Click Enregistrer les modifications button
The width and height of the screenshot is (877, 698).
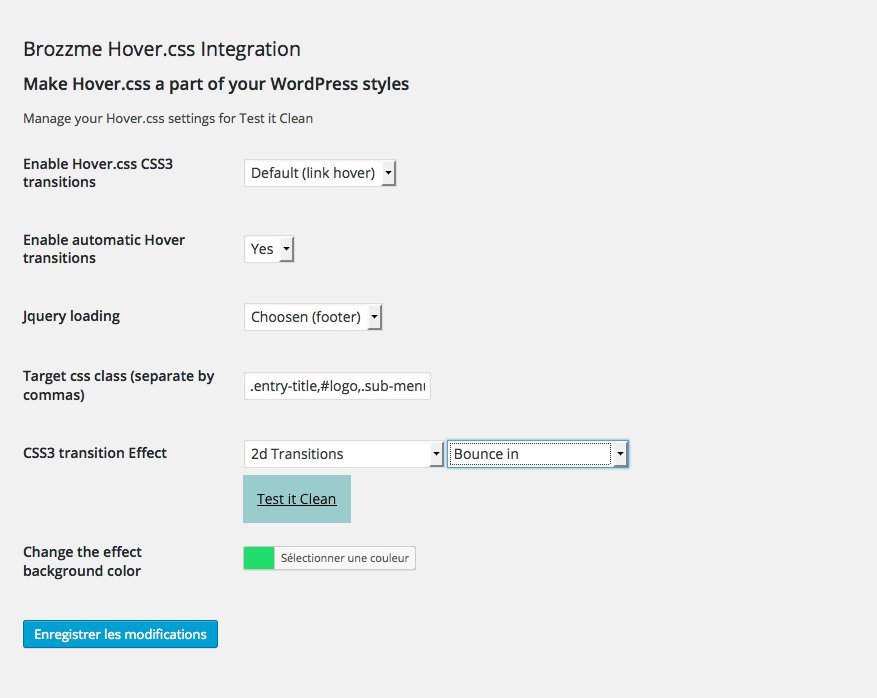point(120,634)
